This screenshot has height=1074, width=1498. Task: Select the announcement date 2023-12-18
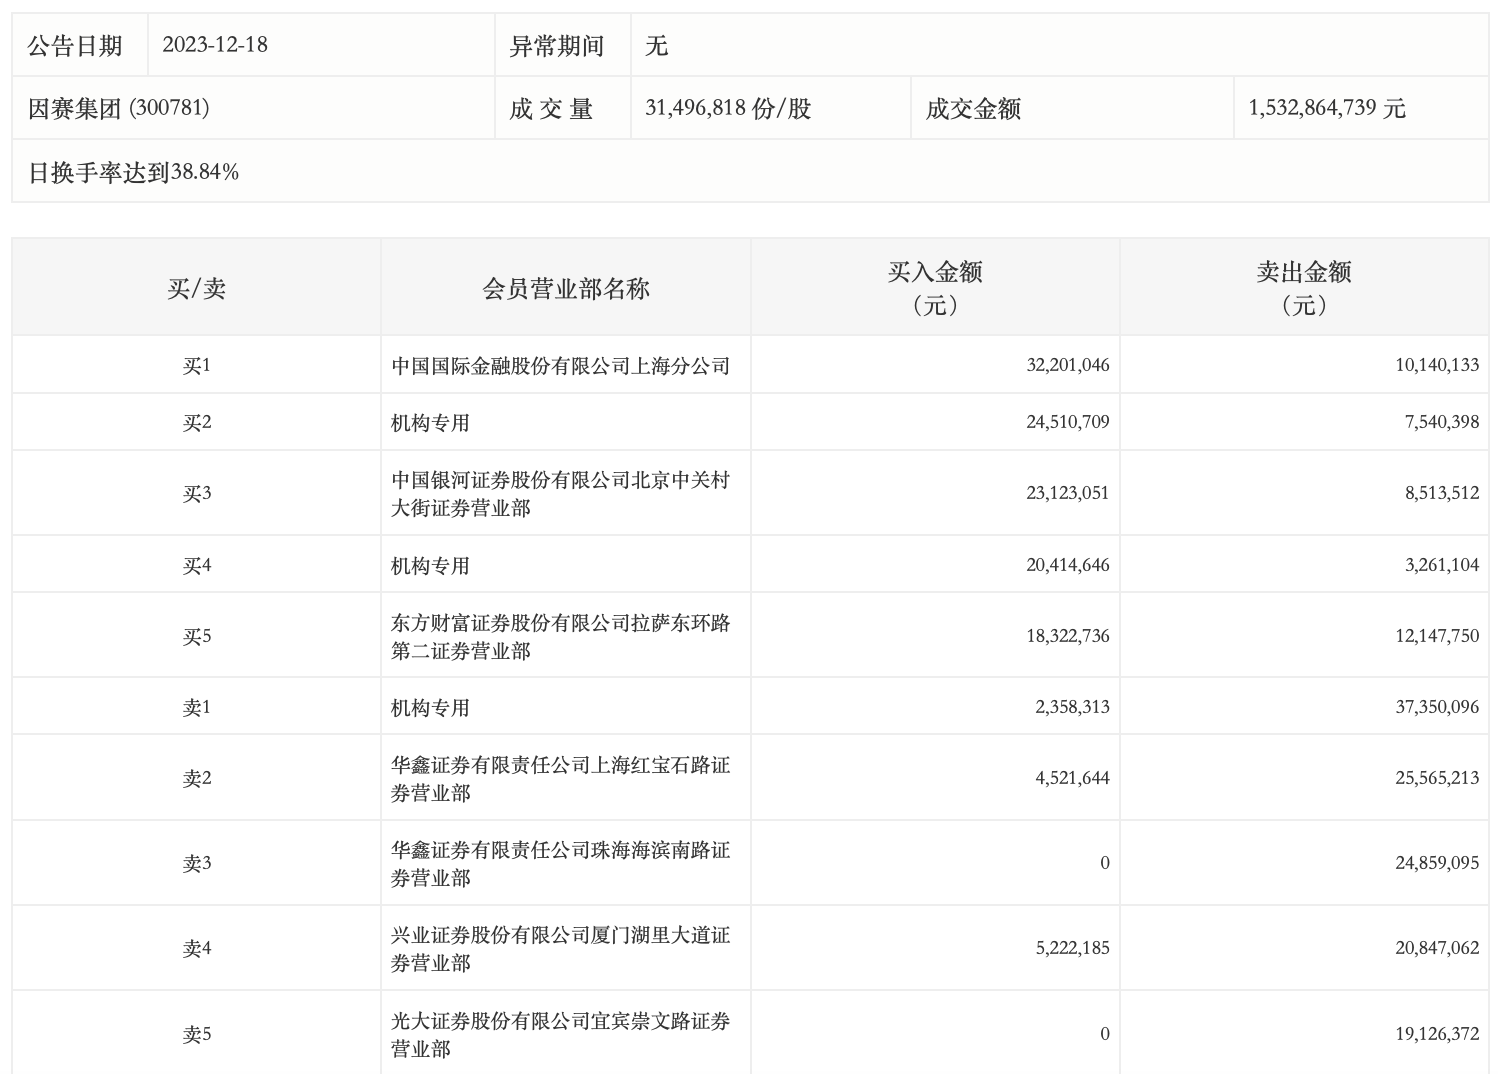pyautogui.click(x=215, y=45)
